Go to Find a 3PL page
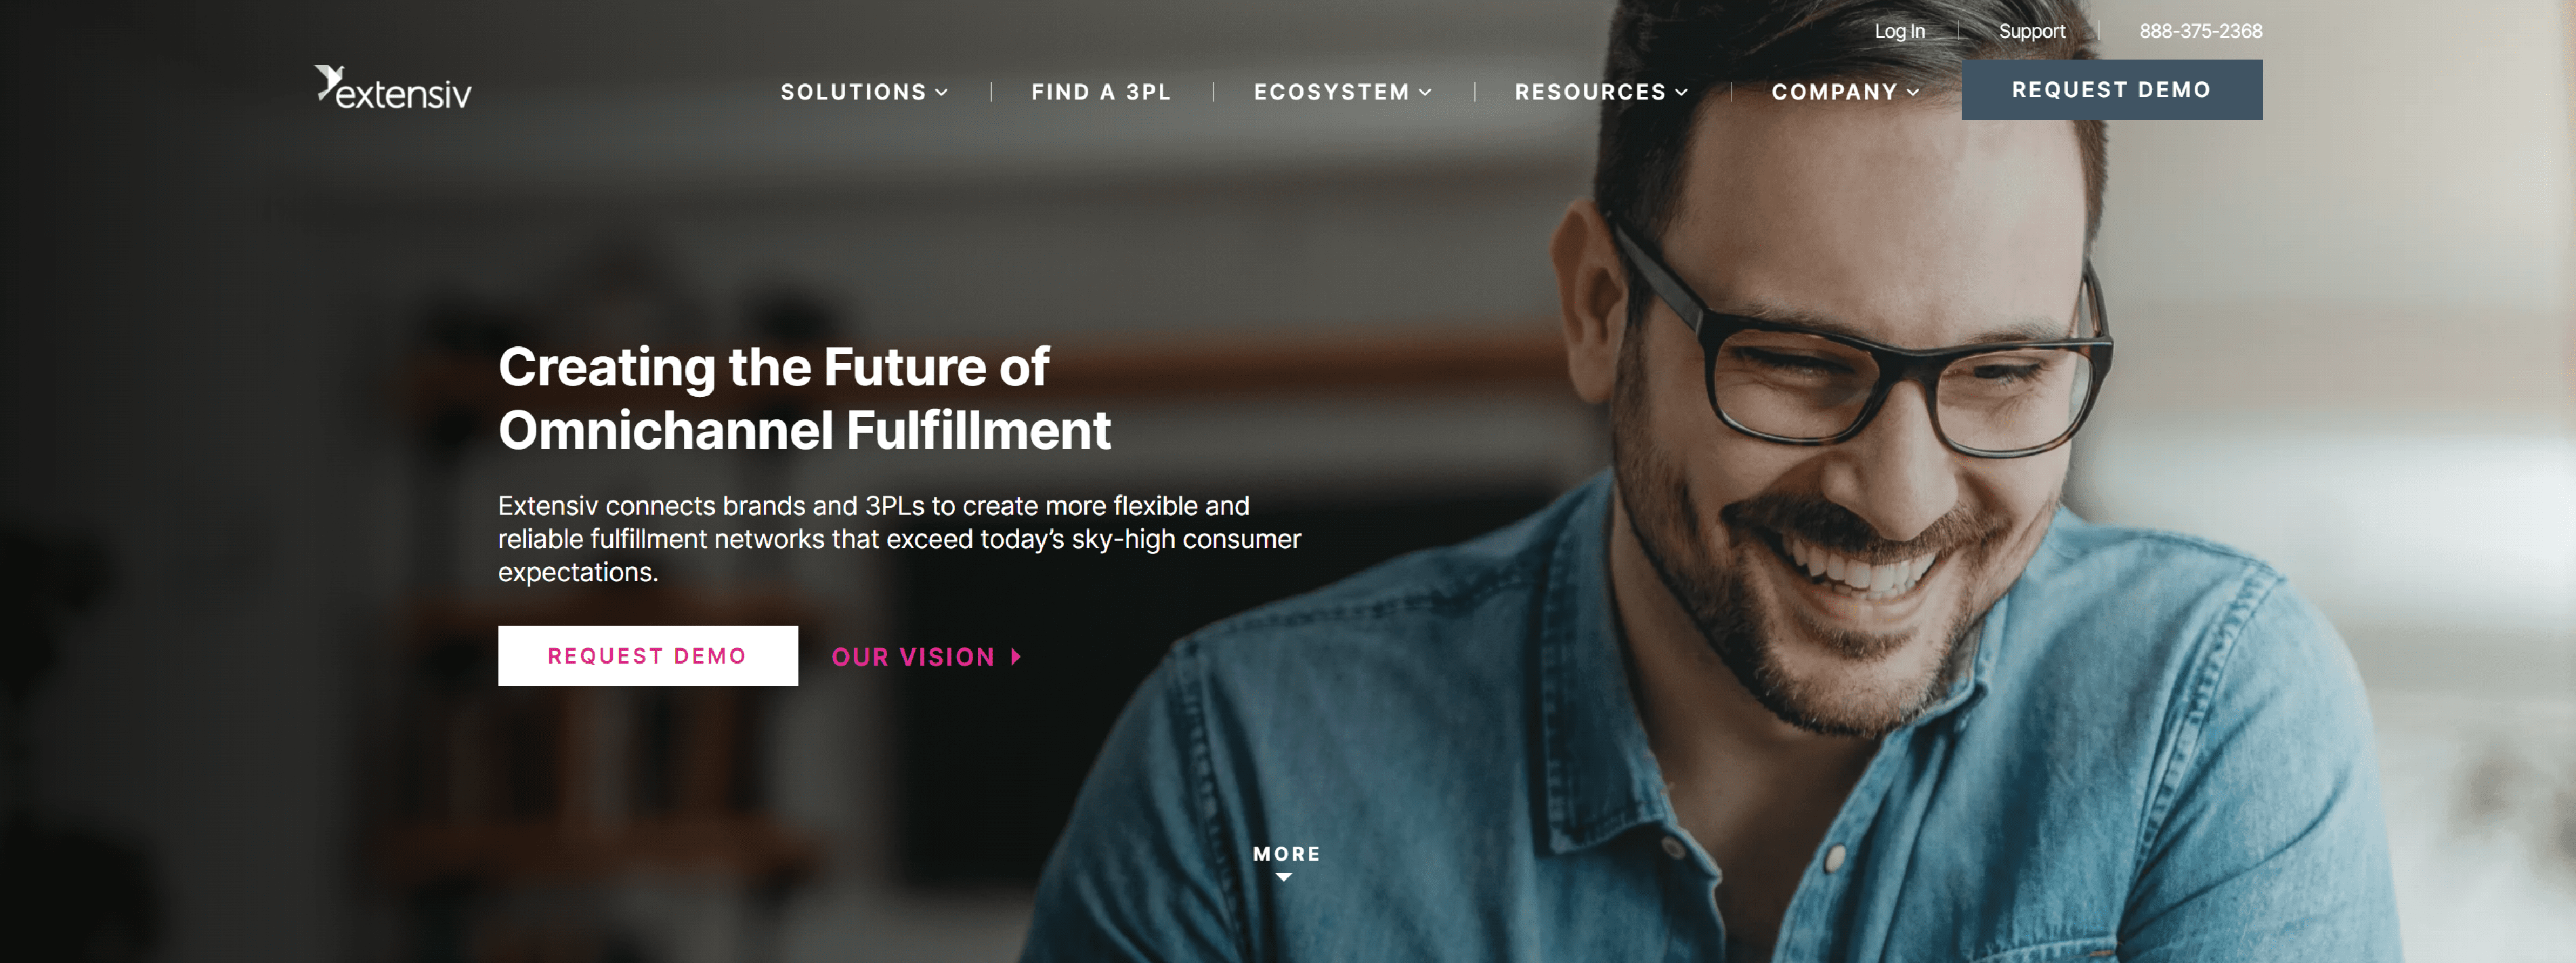 pyautogui.click(x=1101, y=92)
